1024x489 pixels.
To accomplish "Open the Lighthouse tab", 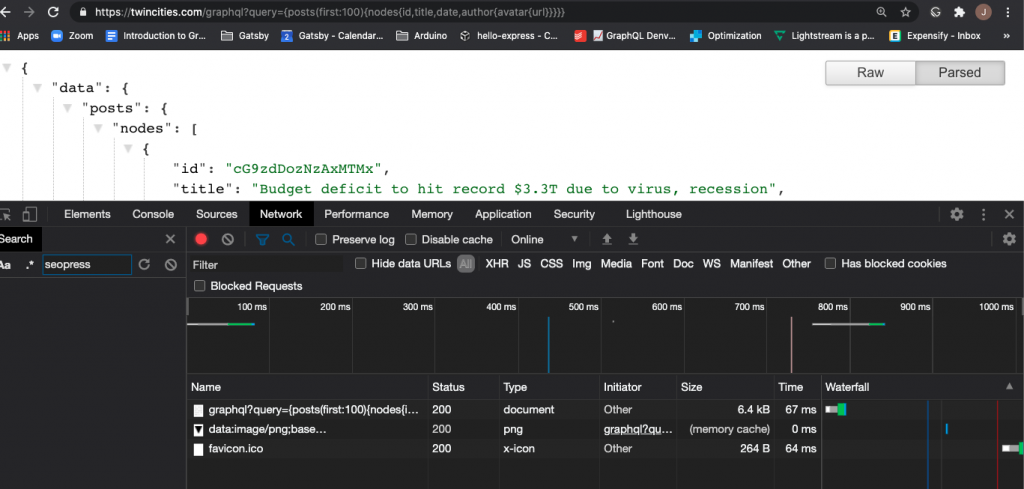I will click(x=653, y=214).
